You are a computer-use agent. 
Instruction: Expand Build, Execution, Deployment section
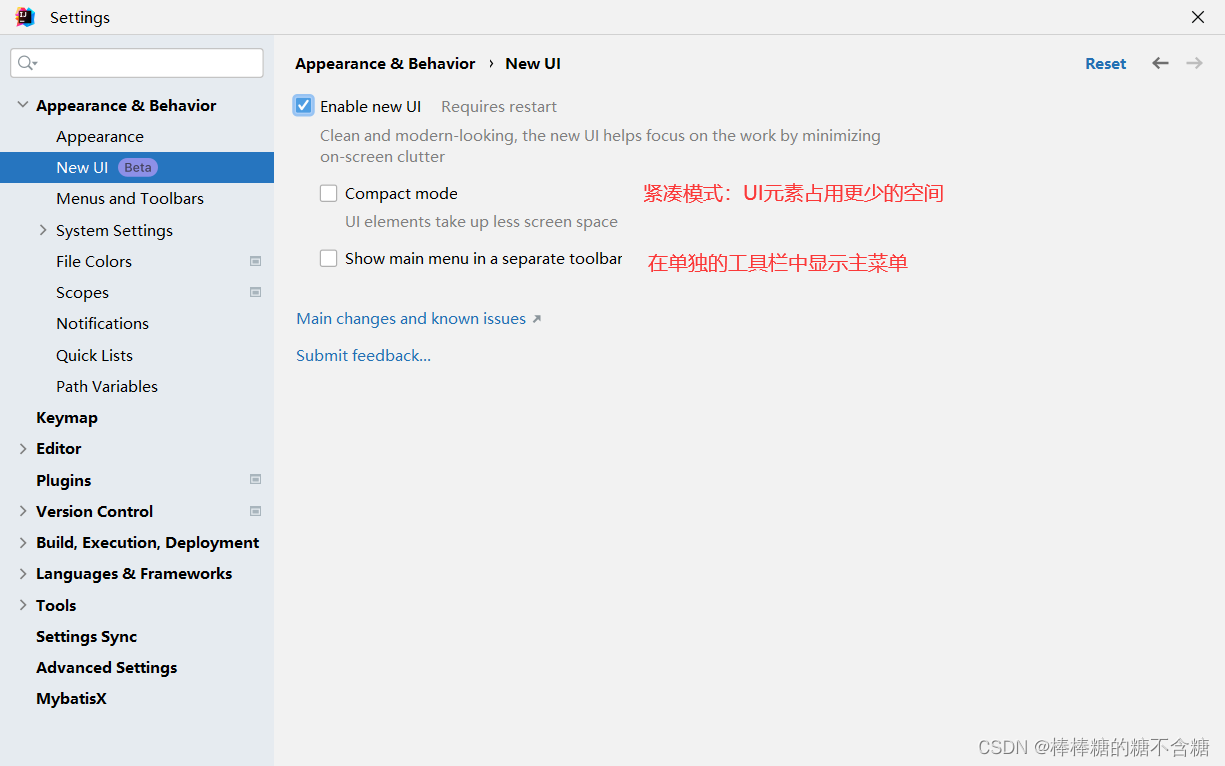click(x=23, y=542)
